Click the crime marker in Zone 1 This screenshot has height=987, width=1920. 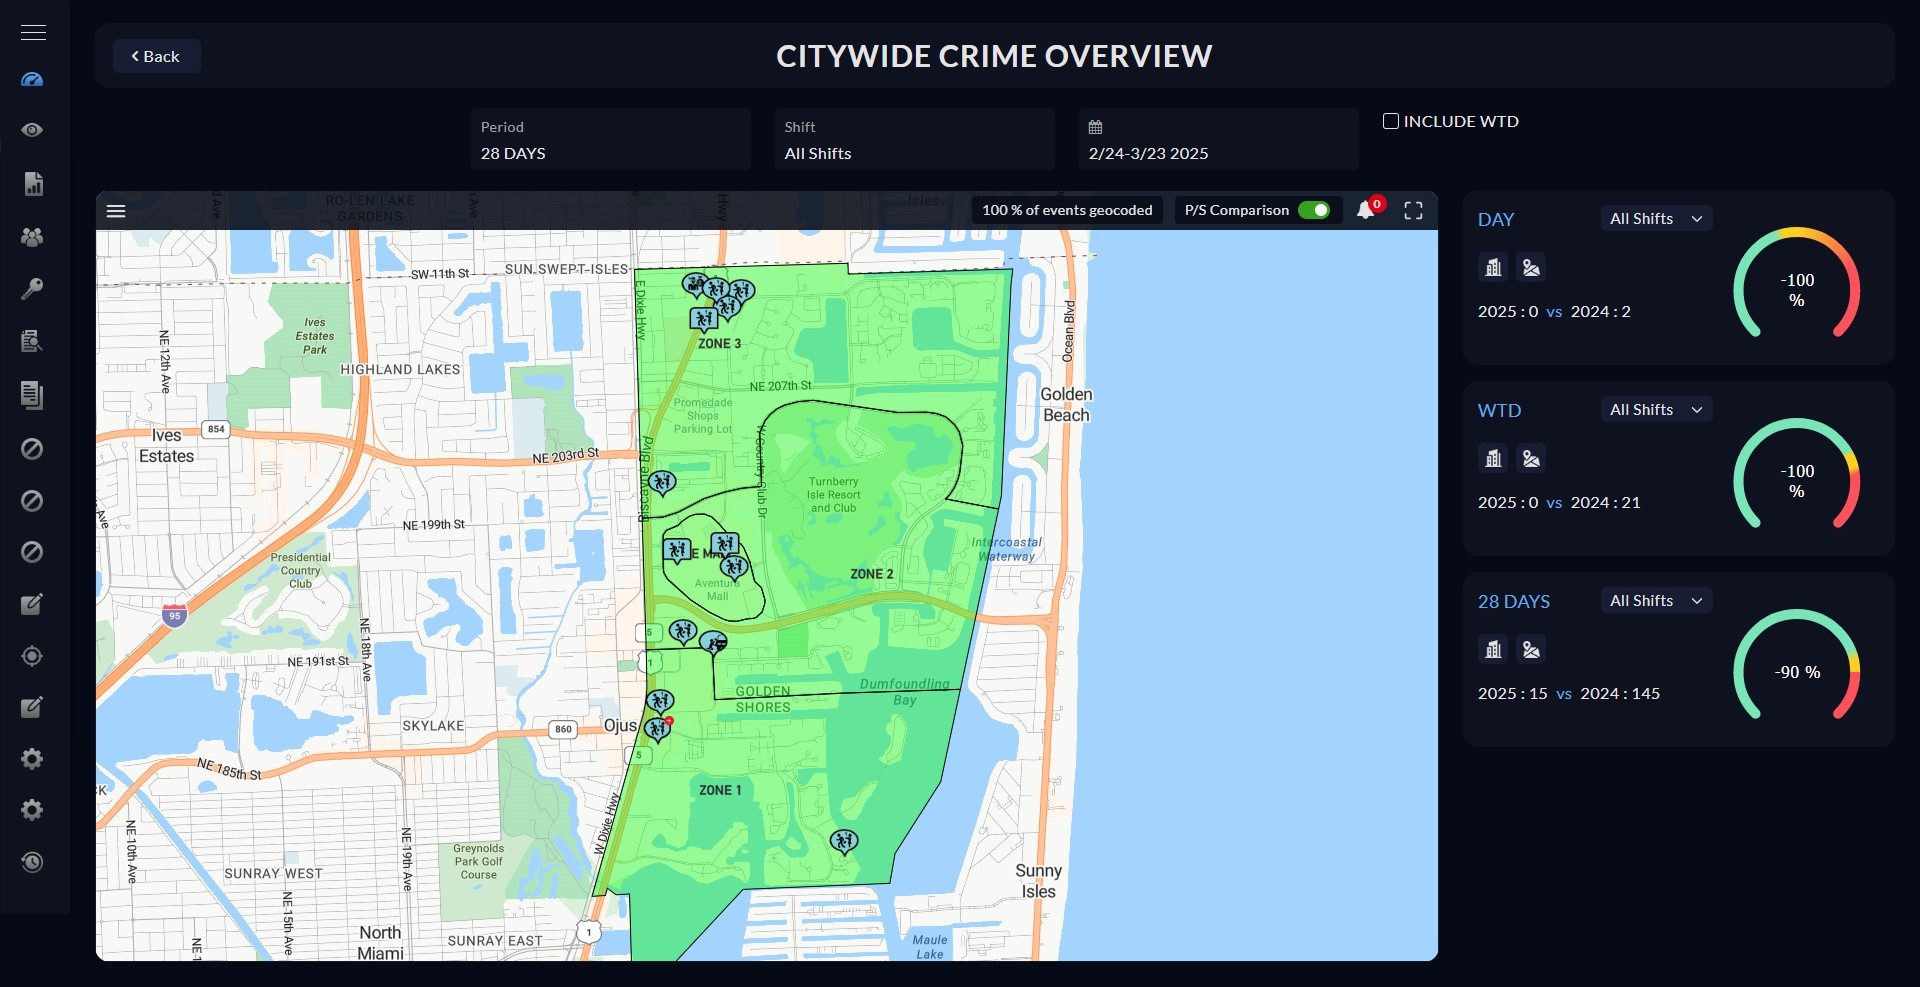click(x=844, y=842)
